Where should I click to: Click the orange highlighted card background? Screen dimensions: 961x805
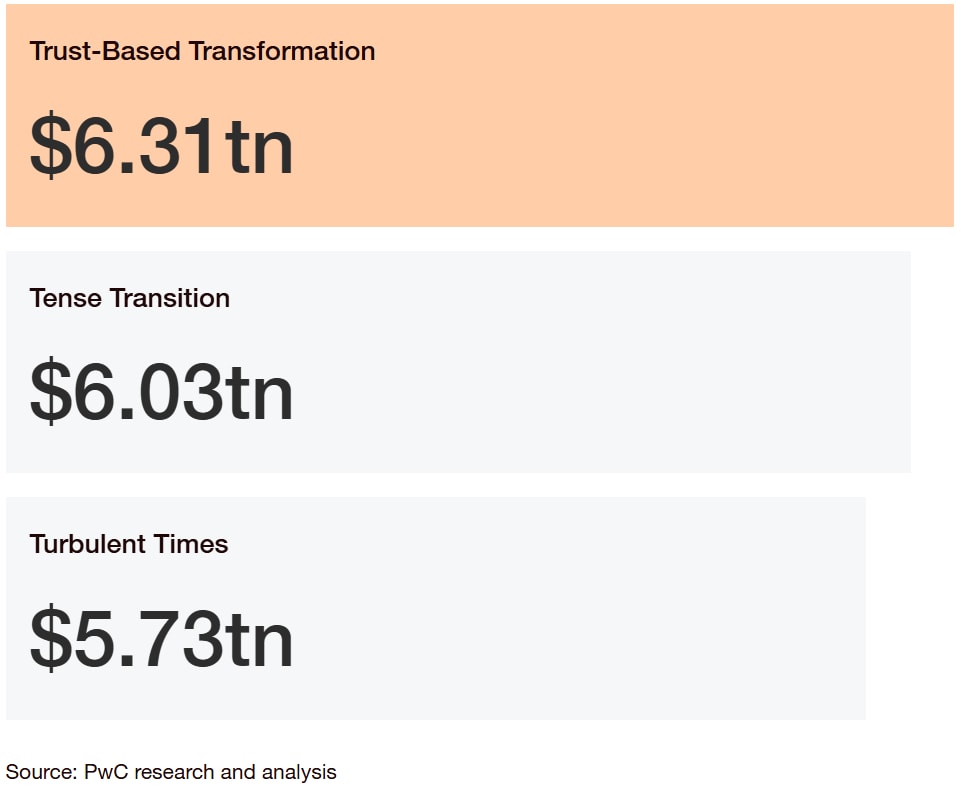tap(480, 115)
